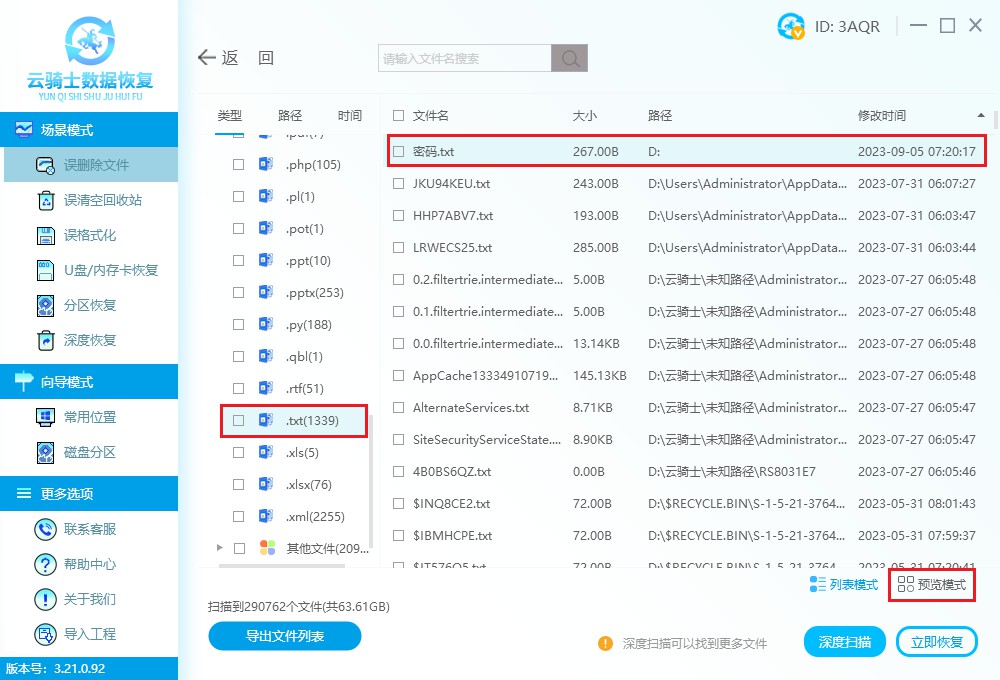Click the 向导模式 signpost icon
Image resolution: width=1000 pixels, height=680 pixels.
pyautogui.click(x=24, y=381)
